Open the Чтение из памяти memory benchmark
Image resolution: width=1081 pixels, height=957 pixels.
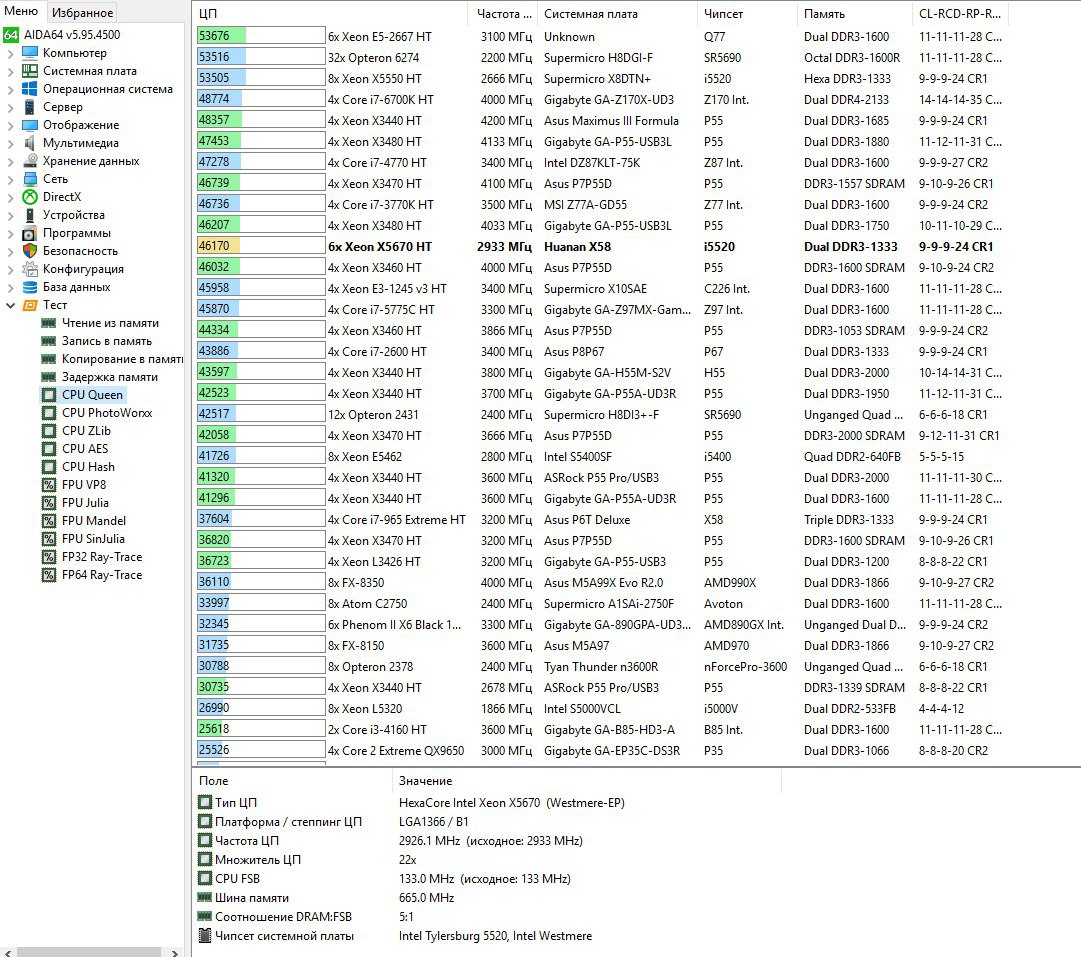tap(110, 323)
